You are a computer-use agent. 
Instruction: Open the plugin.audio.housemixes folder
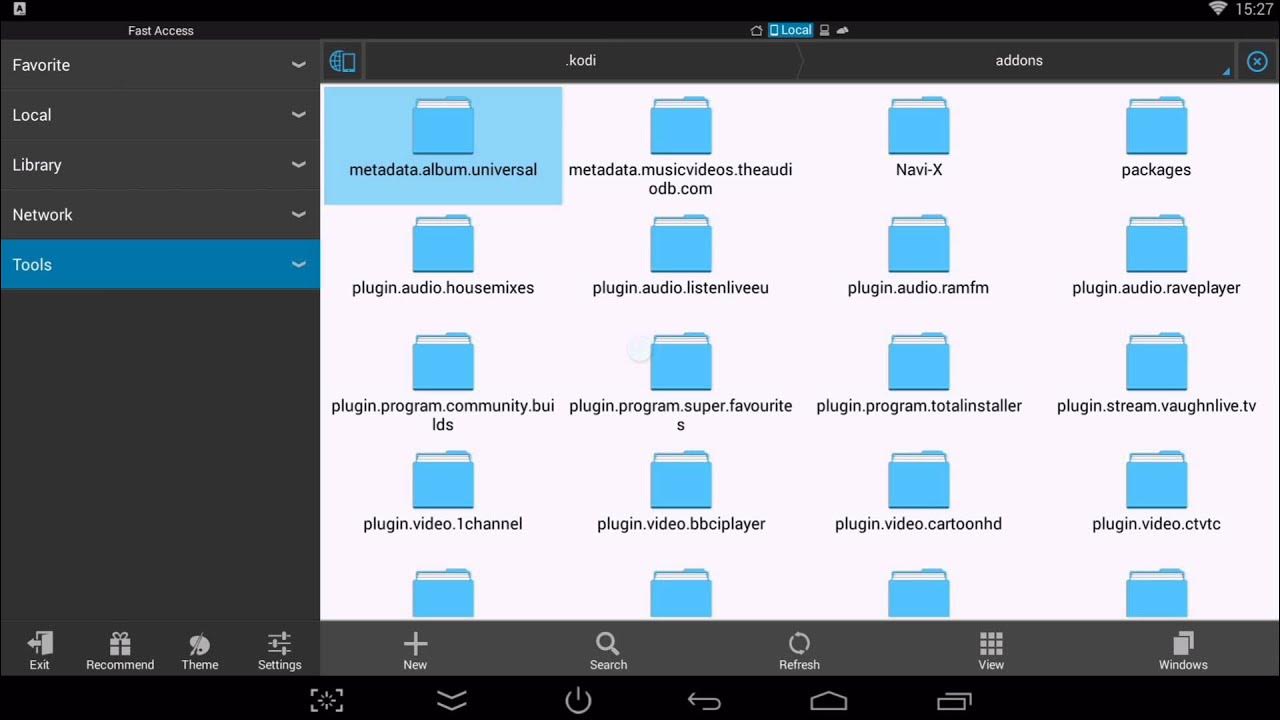443,255
